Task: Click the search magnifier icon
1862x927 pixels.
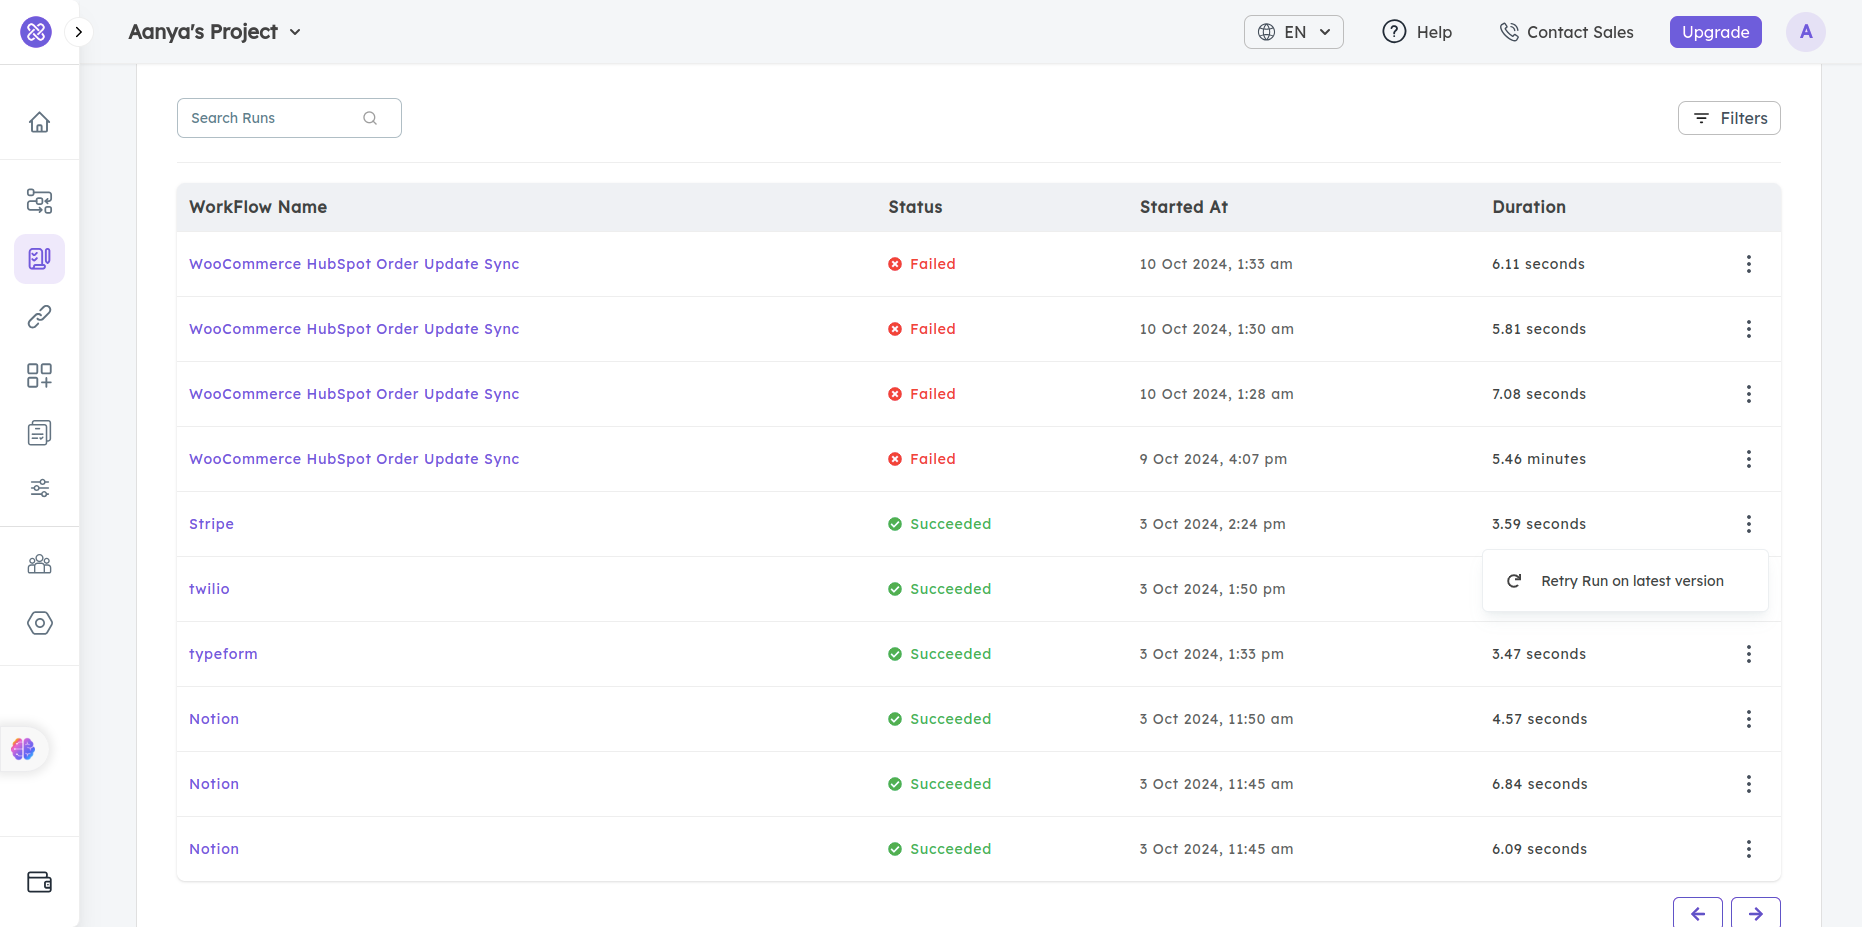Action: (370, 118)
